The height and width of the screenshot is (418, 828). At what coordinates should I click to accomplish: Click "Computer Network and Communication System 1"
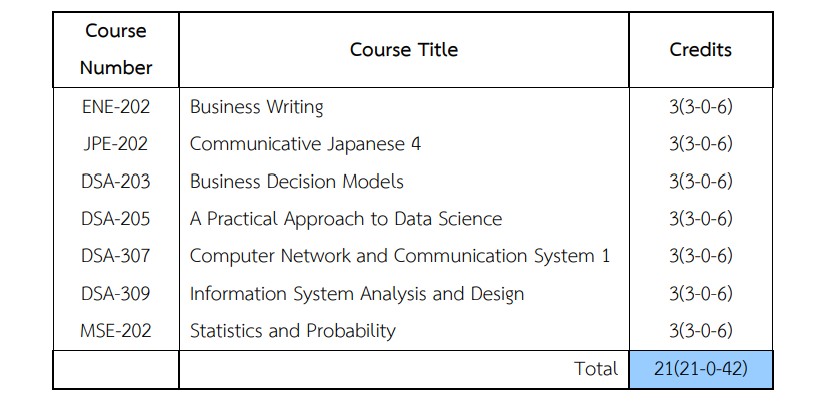pyautogui.click(x=399, y=256)
